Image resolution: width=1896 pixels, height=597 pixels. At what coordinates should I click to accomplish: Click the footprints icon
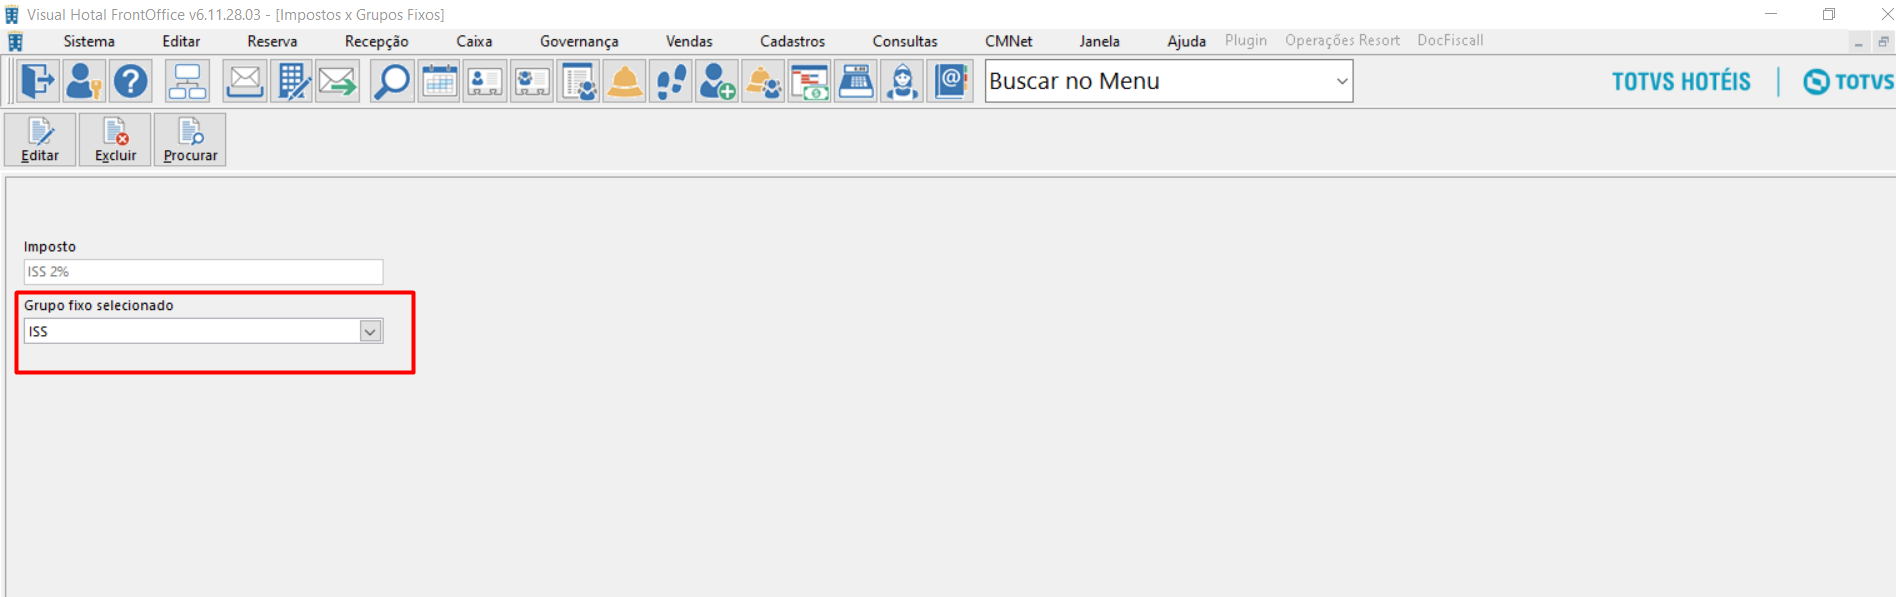tap(671, 81)
